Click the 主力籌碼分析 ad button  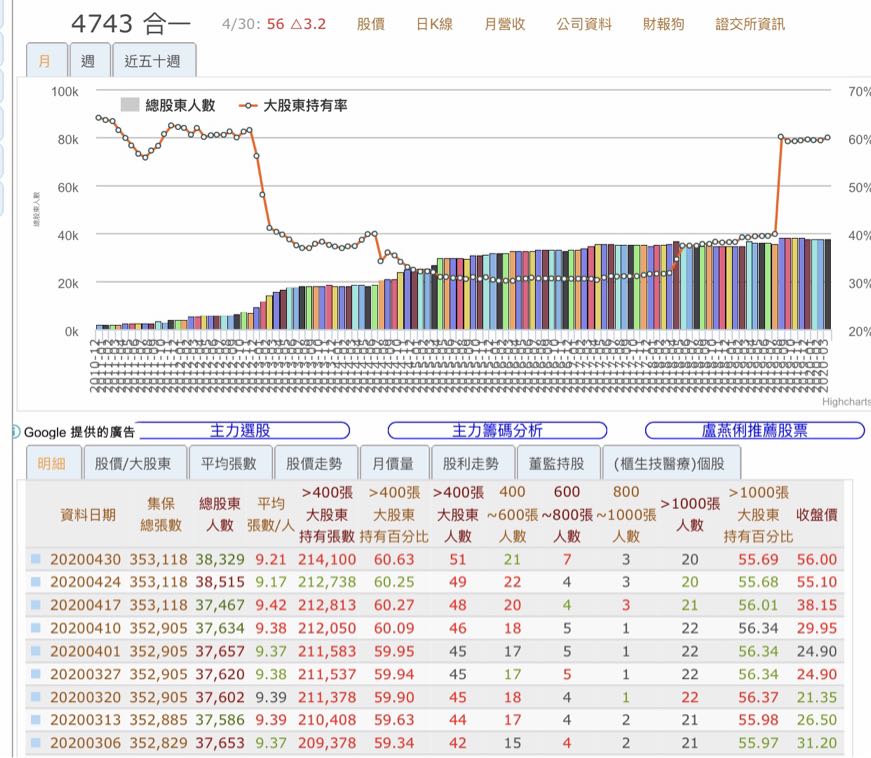tap(497, 430)
